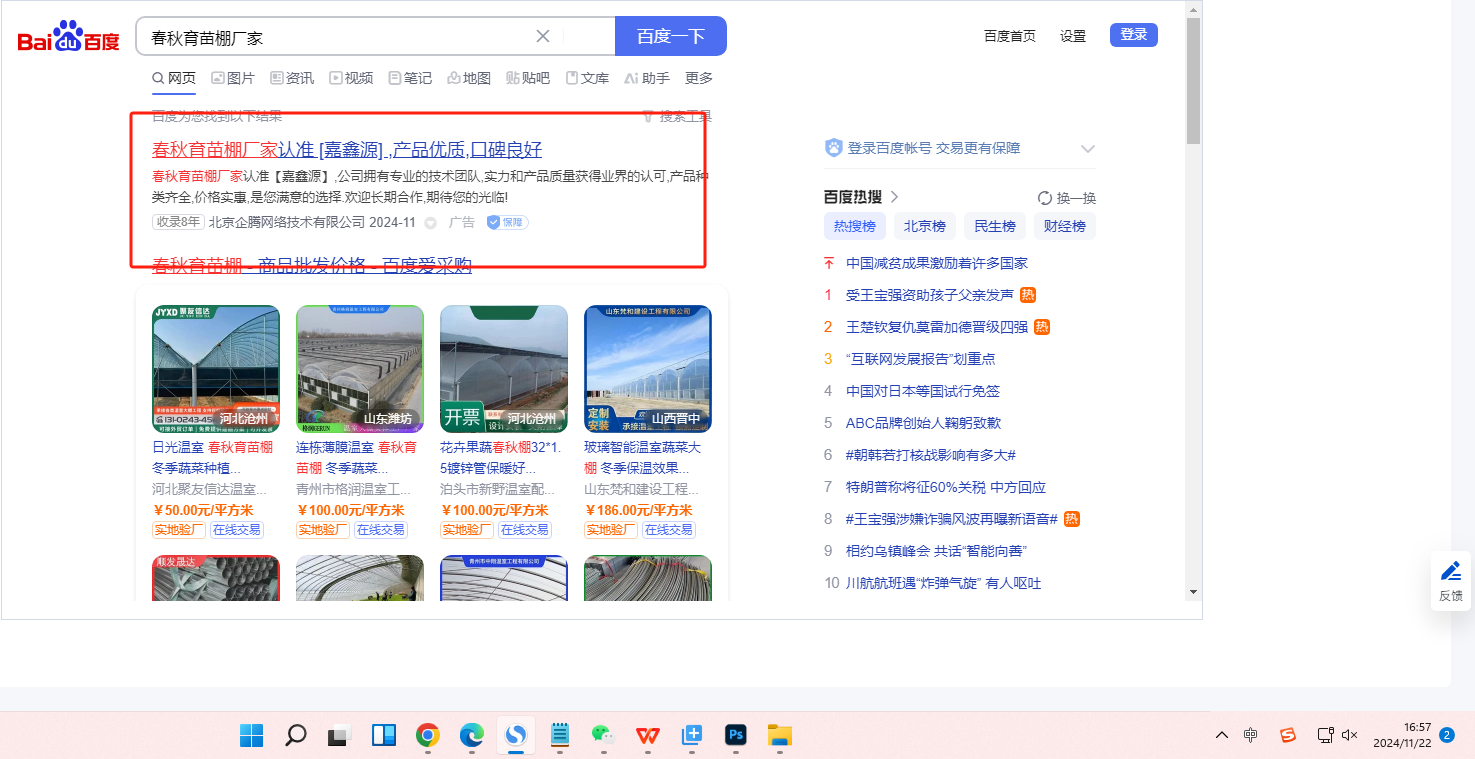This screenshot has height=759, width=1475.
Task: Clear the search box with the X icon
Action: tap(543, 36)
